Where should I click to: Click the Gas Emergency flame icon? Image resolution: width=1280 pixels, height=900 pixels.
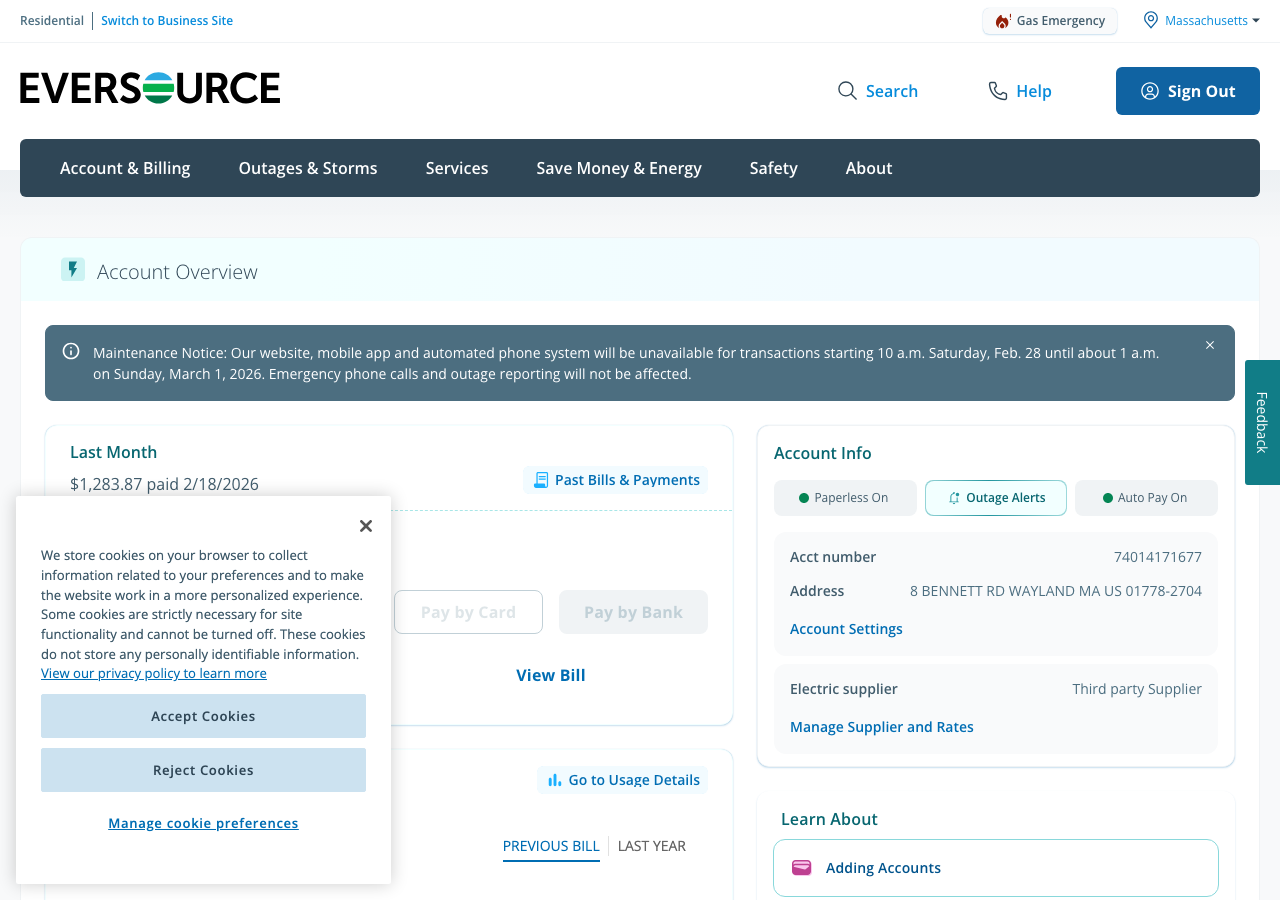click(x=1003, y=21)
